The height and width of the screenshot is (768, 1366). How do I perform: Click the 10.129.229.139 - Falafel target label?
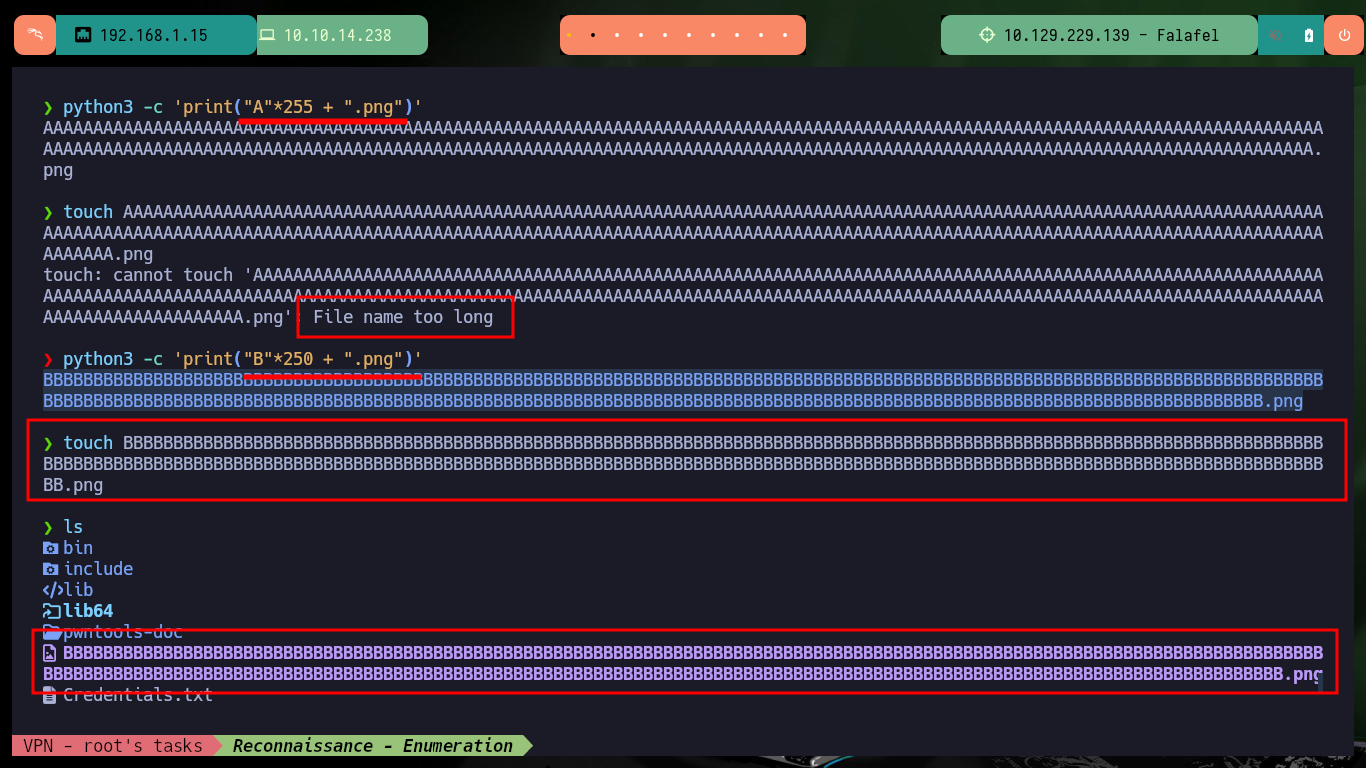pos(1111,35)
